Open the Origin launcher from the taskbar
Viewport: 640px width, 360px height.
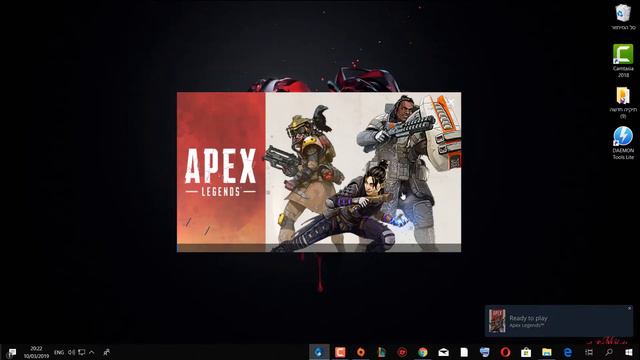click(x=360, y=352)
